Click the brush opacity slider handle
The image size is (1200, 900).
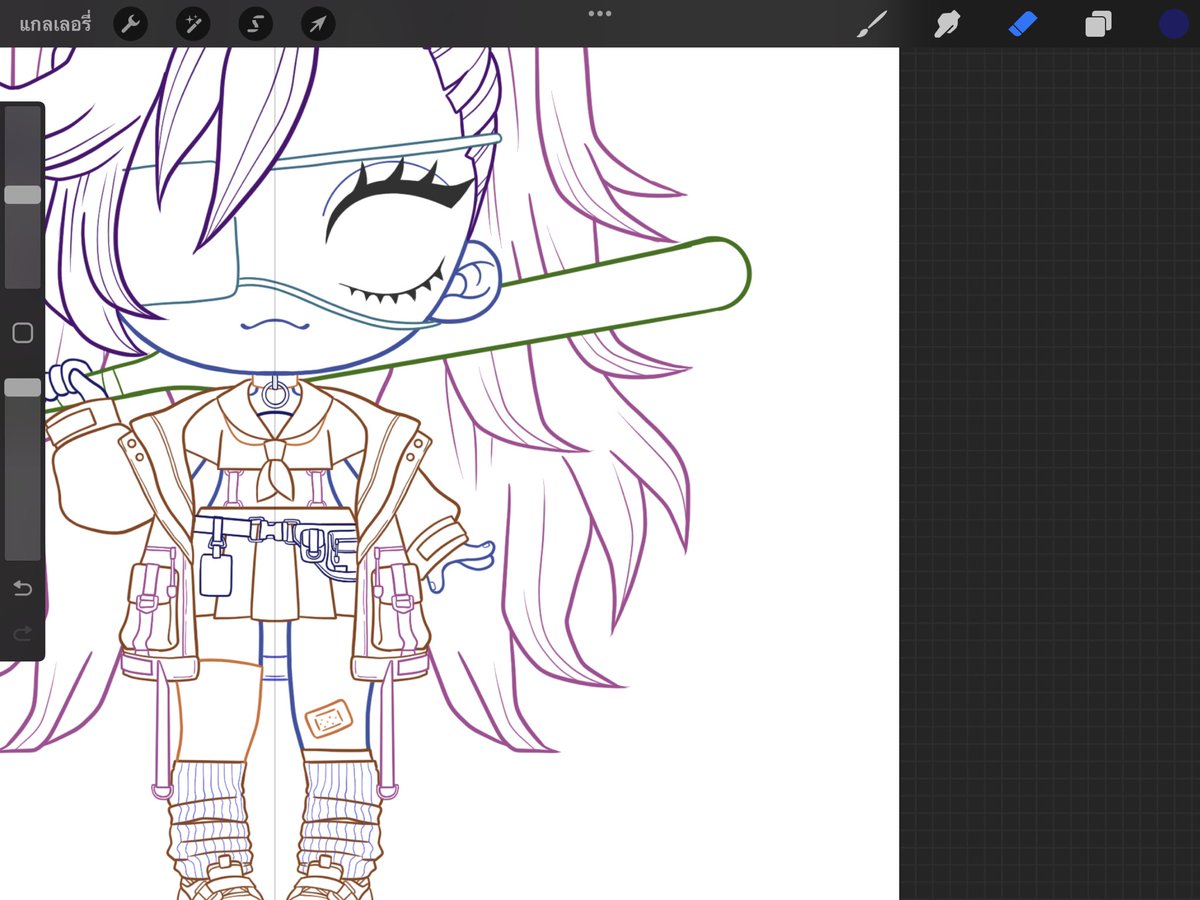(x=22, y=387)
